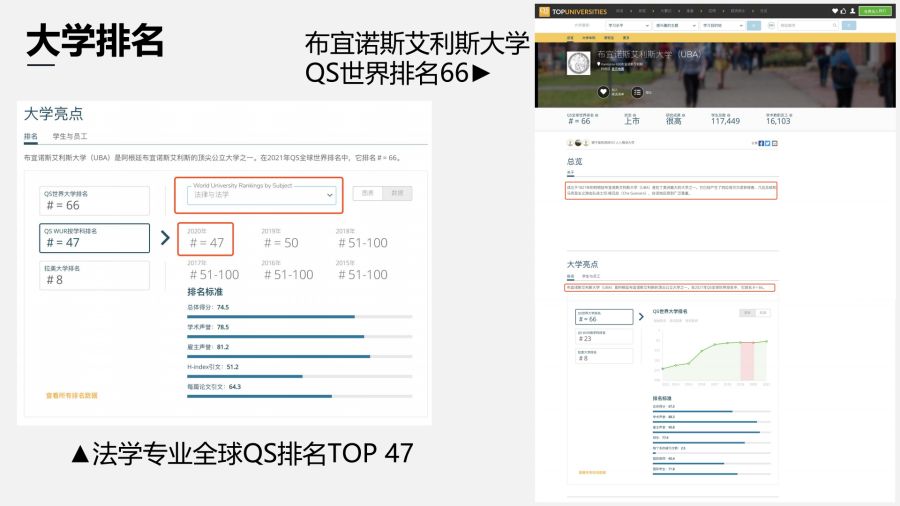Click the 2015年 '# 51-100' ranking value
The image size is (900, 506).
coord(363,275)
